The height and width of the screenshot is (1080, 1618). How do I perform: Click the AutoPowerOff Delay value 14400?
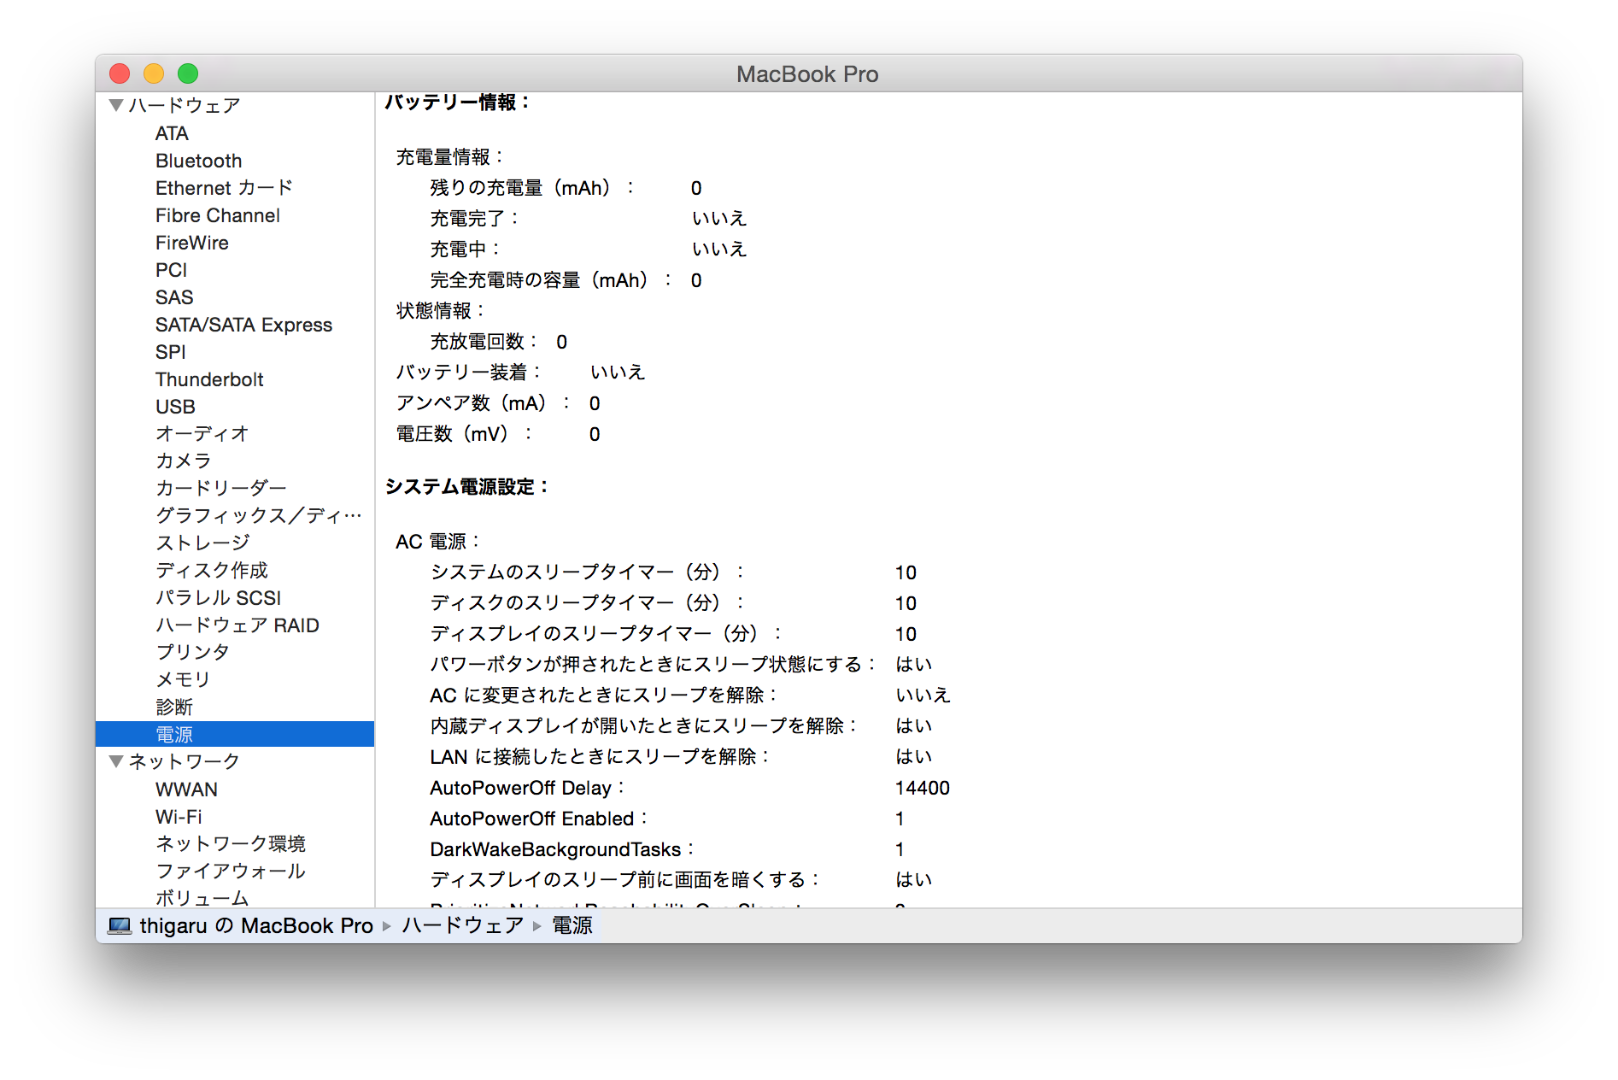pos(922,788)
